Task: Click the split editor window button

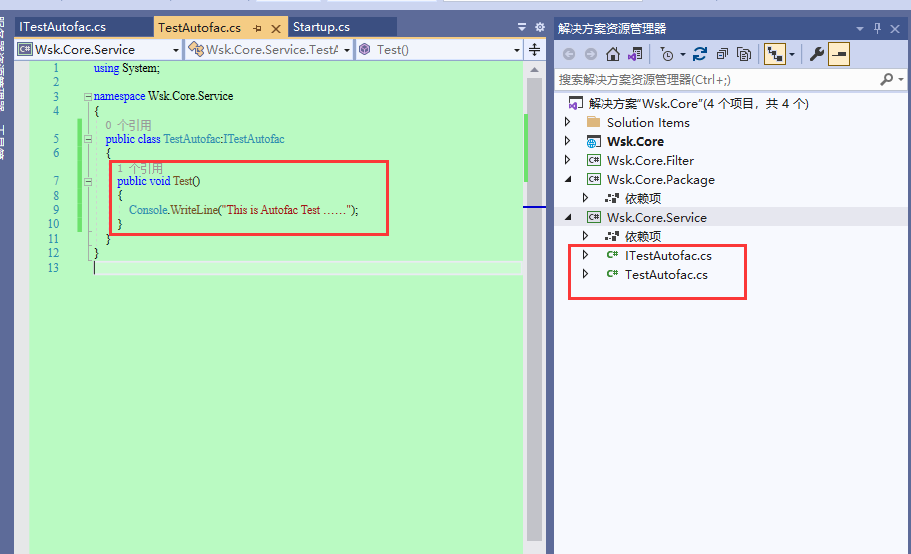Action: click(x=535, y=49)
